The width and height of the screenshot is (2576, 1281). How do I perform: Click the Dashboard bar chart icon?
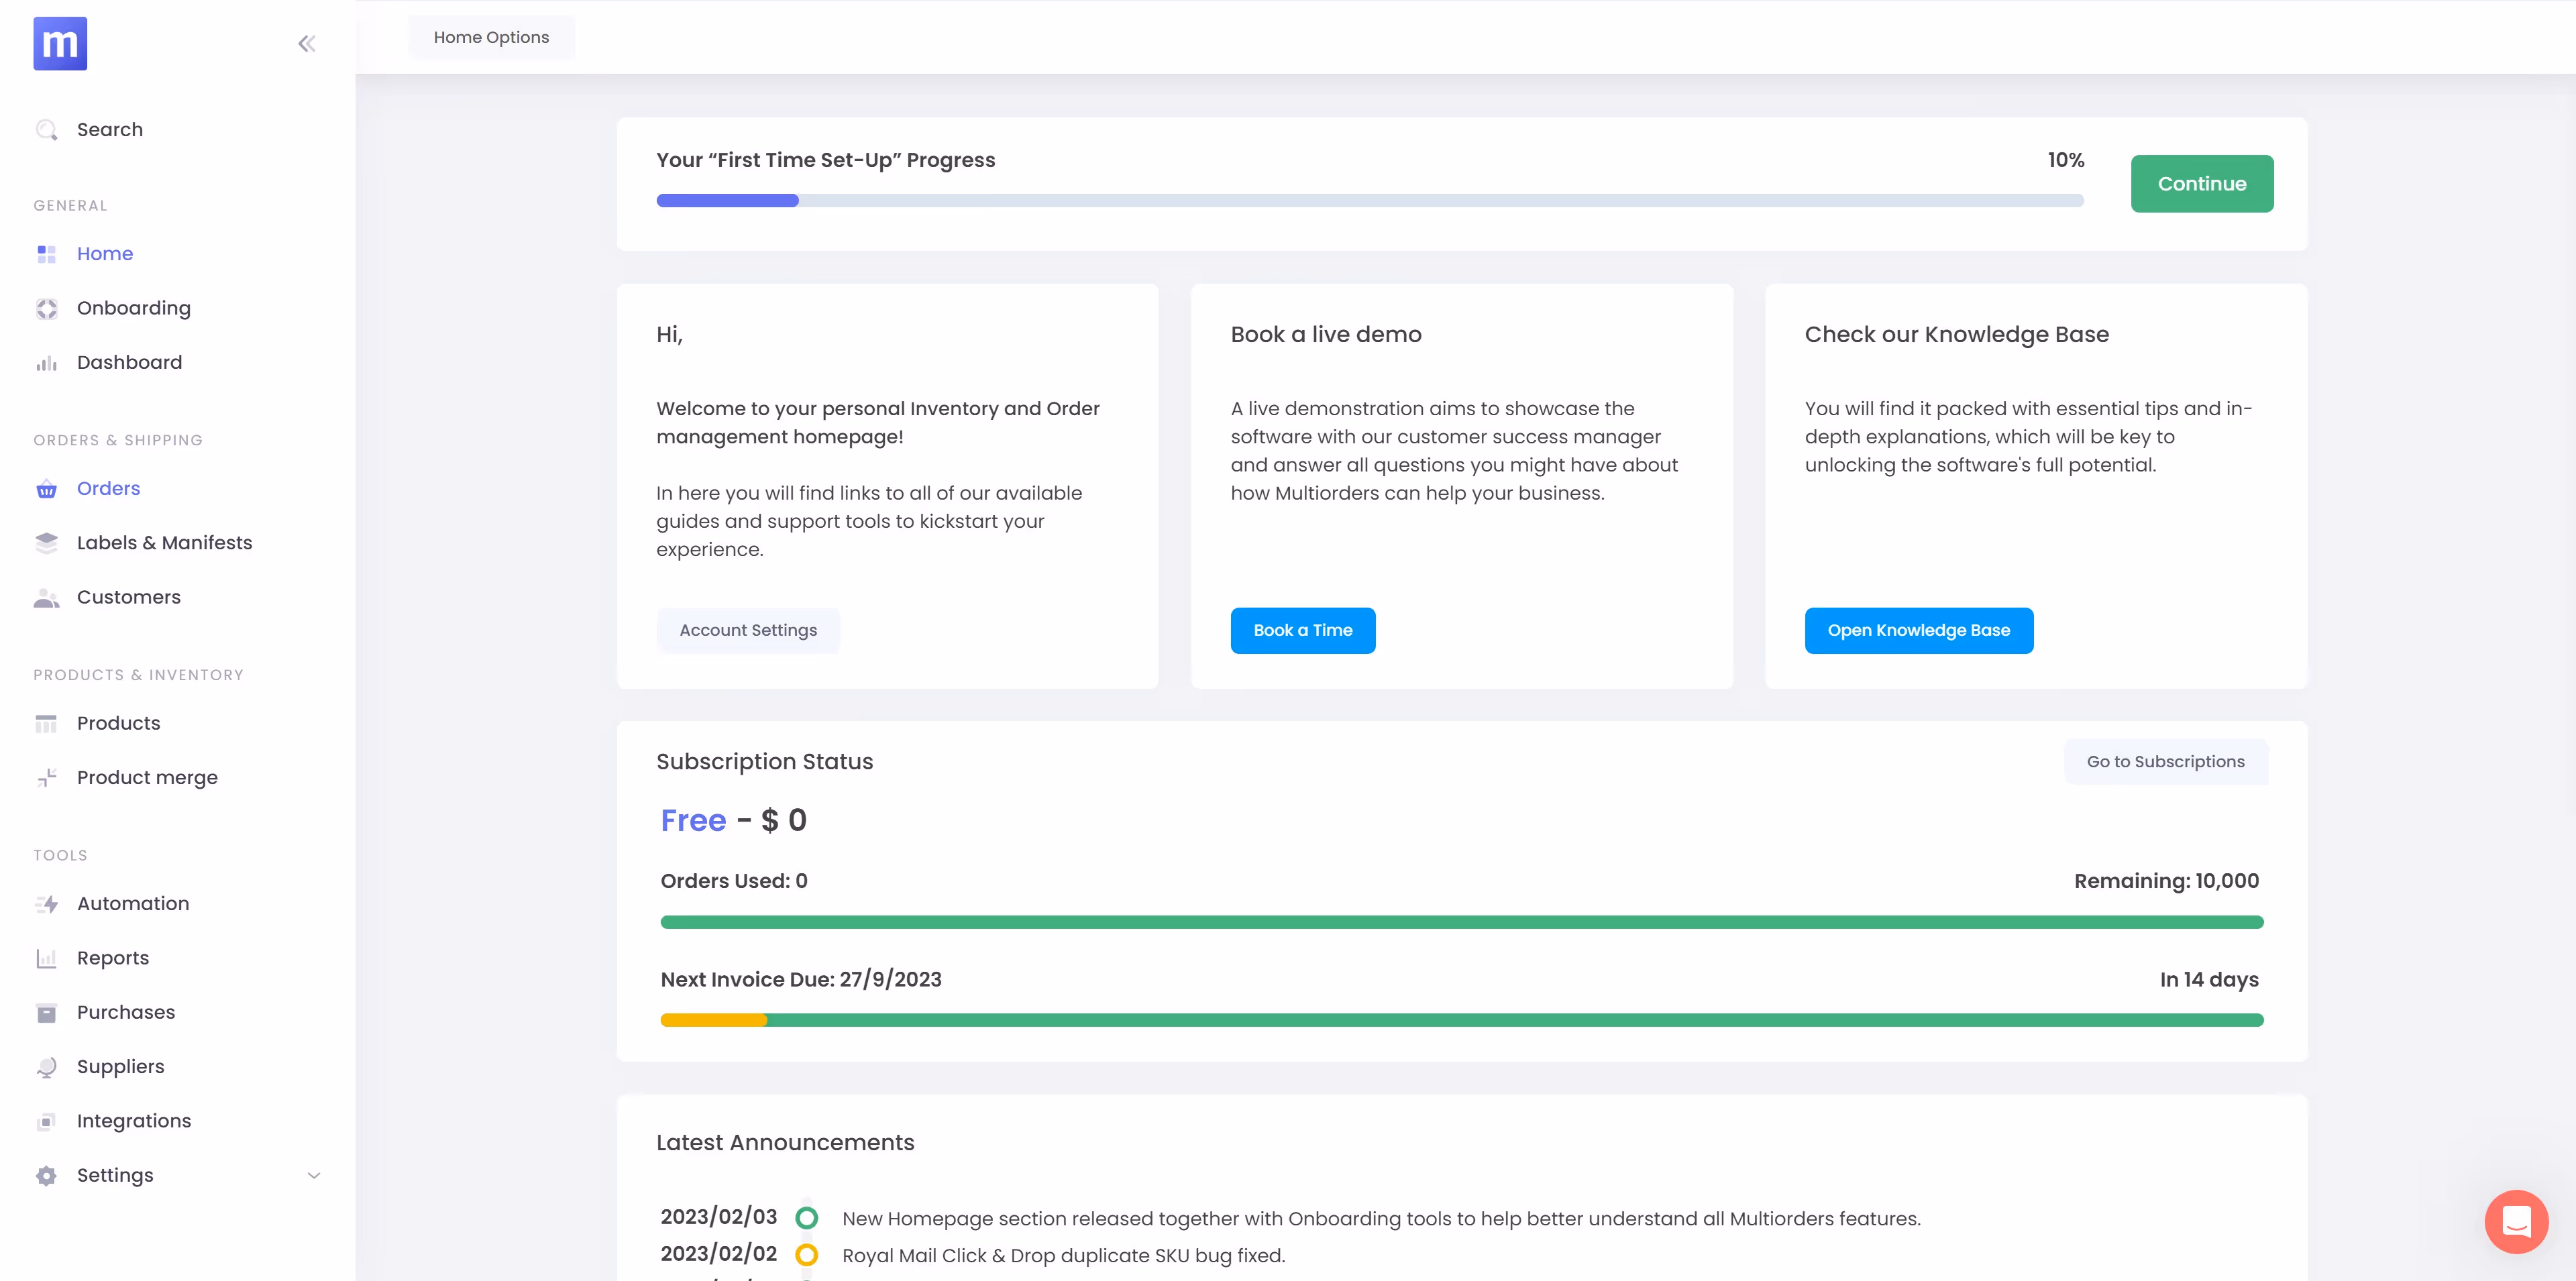pyautogui.click(x=46, y=363)
